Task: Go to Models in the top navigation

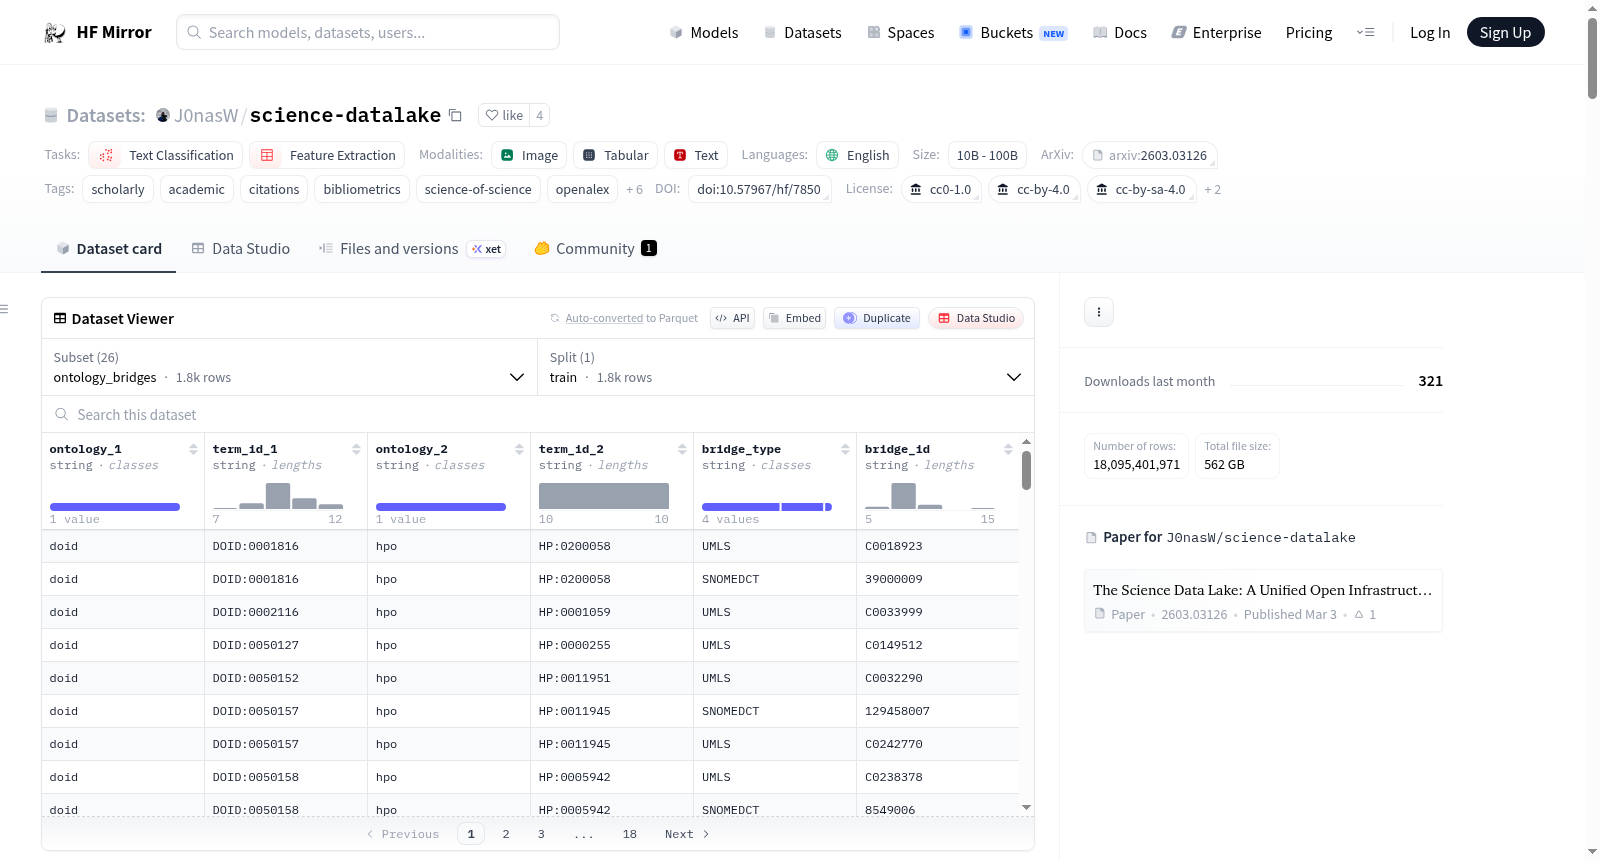Action: coord(704,33)
